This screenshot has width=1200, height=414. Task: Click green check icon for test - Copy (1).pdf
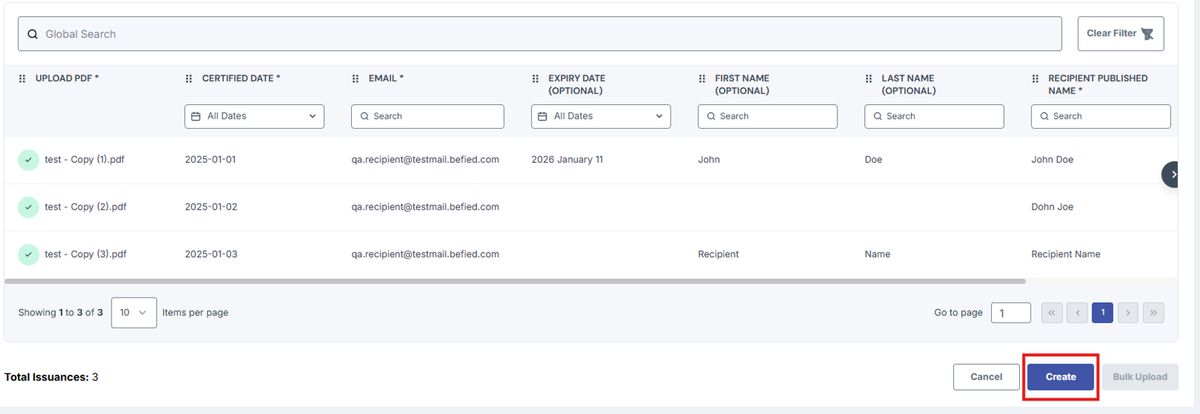28,159
